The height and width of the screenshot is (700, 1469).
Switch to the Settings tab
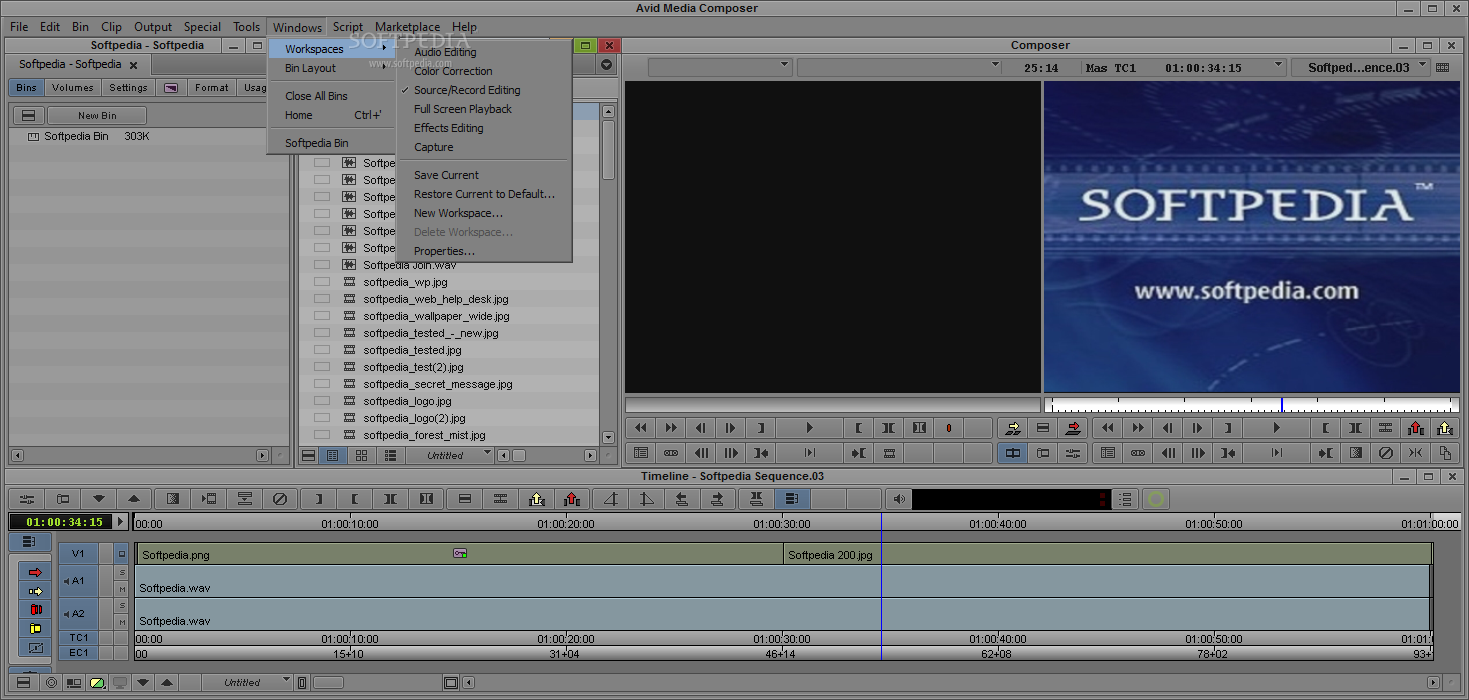(x=128, y=88)
